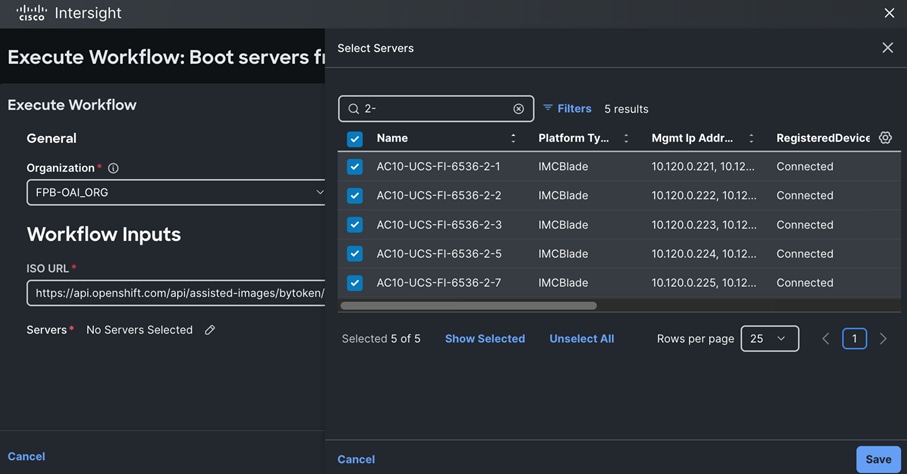Open the Rows per page dropdown

[x=770, y=339]
